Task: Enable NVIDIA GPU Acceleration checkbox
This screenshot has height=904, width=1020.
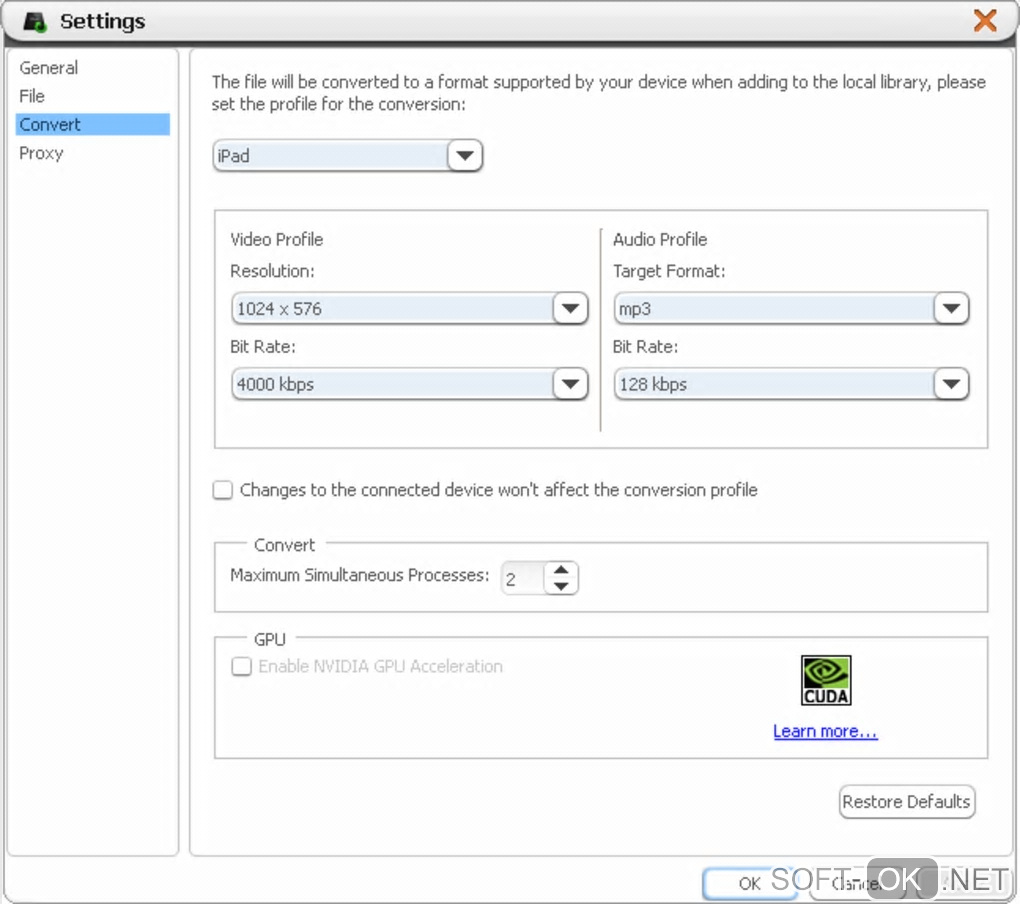Action: tap(241, 667)
